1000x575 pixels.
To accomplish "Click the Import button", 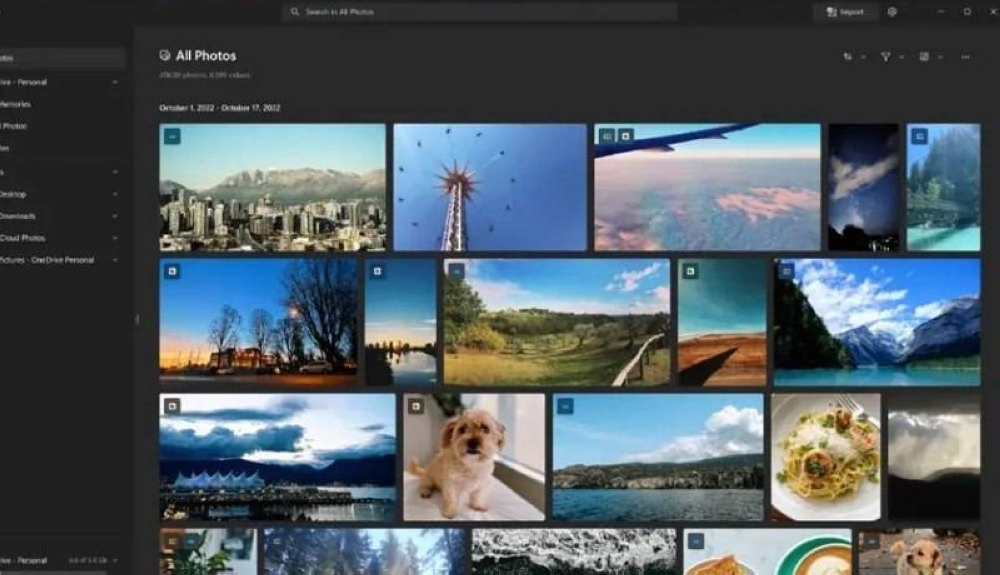I will 845,12.
